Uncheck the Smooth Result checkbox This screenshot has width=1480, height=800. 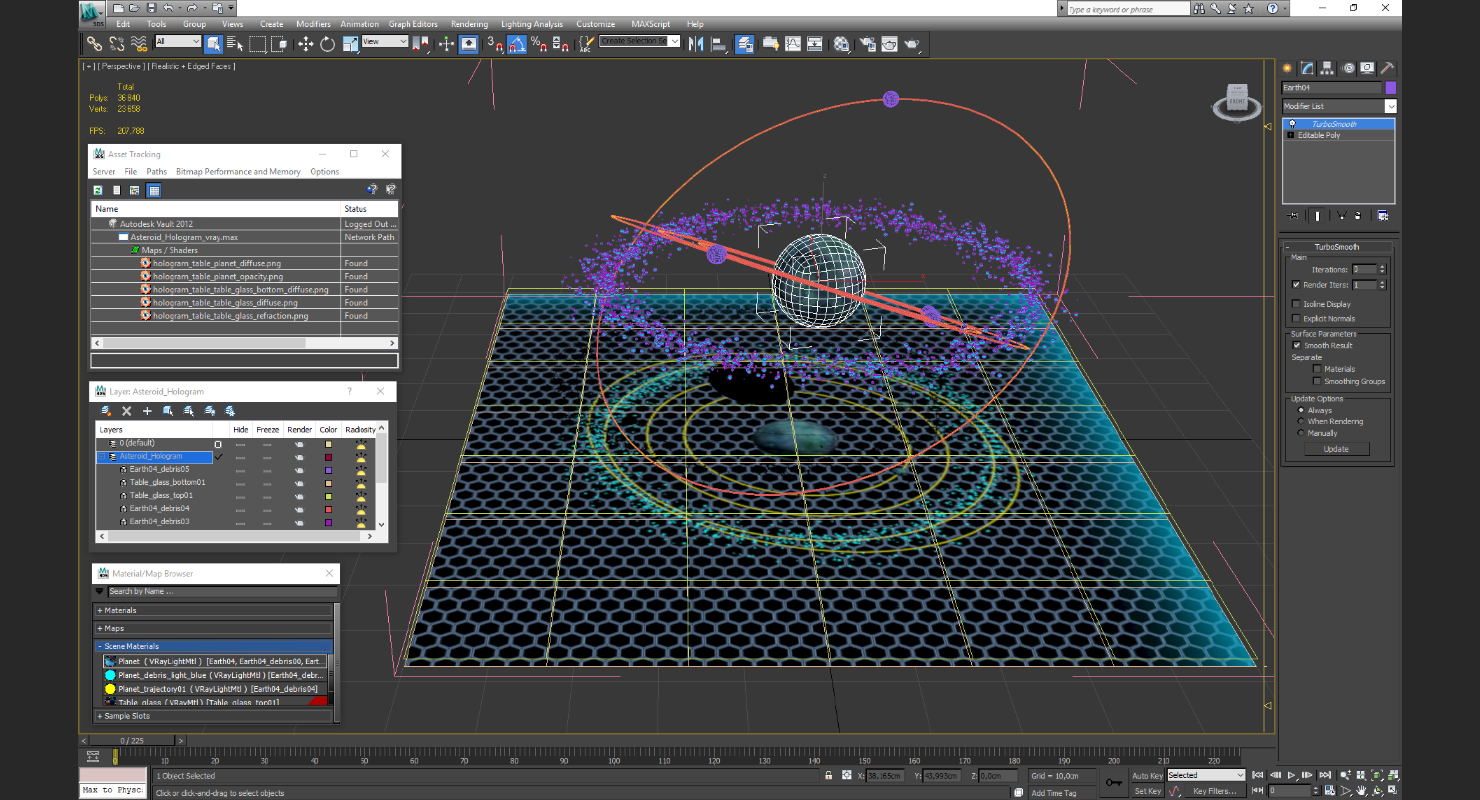[x=1297, y=345]
